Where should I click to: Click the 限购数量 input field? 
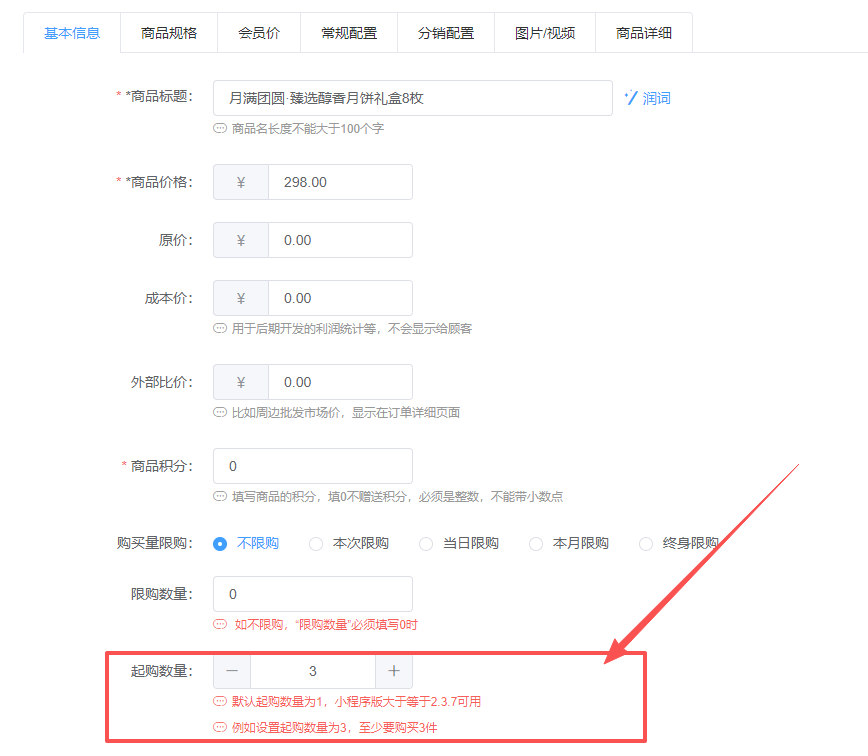click(312, 594)
